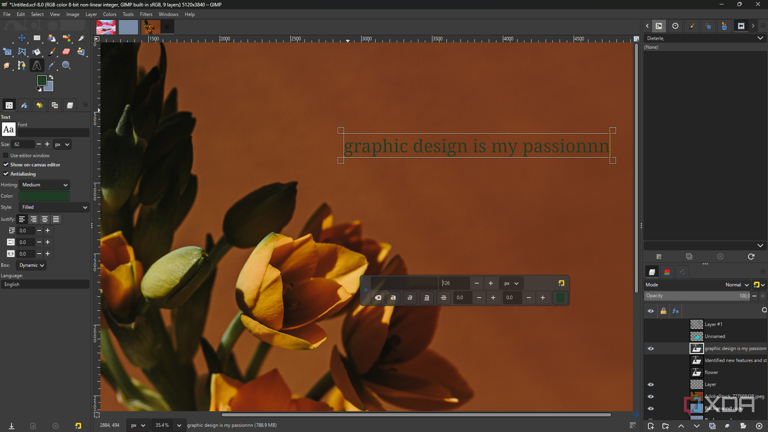This screenshot has height=432, width=768.
Task: Apply bold in on-canvas text toolbar
Action: tap(393, 297)
